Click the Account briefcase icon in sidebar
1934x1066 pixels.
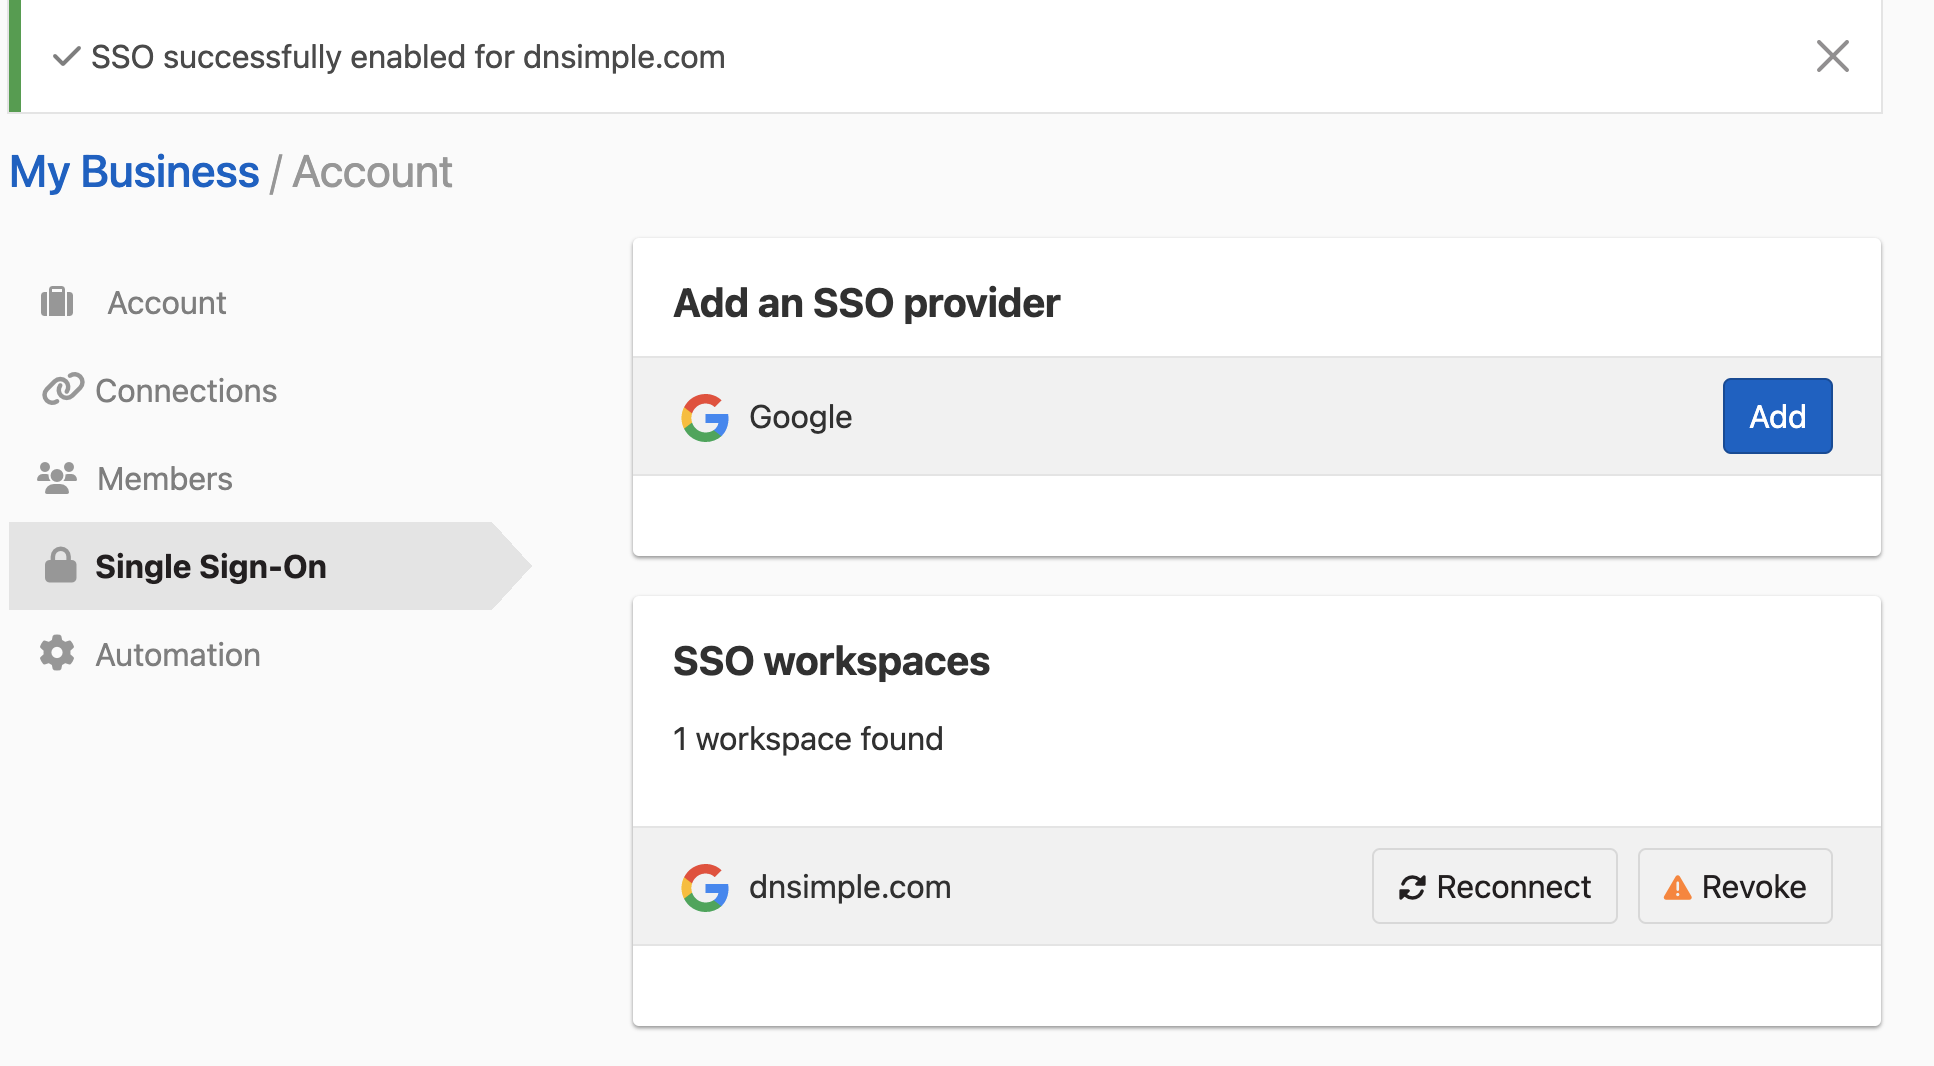[57, 302]
